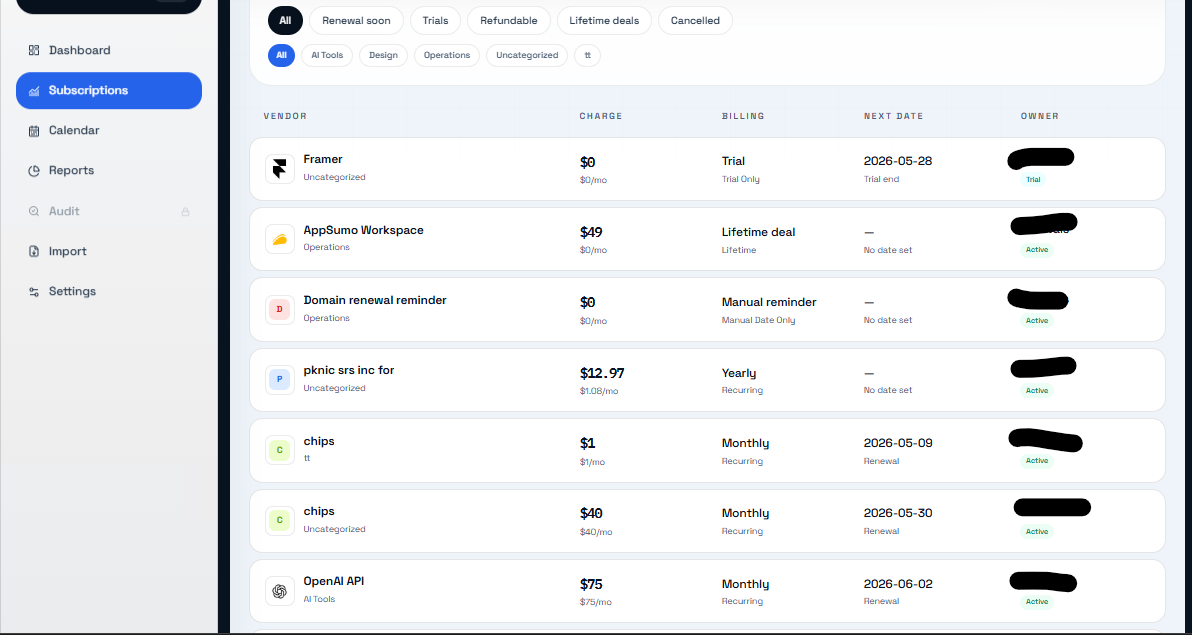Click the red D icon for Domain renewal
The image size is (1192, 635).
(280, 310)
